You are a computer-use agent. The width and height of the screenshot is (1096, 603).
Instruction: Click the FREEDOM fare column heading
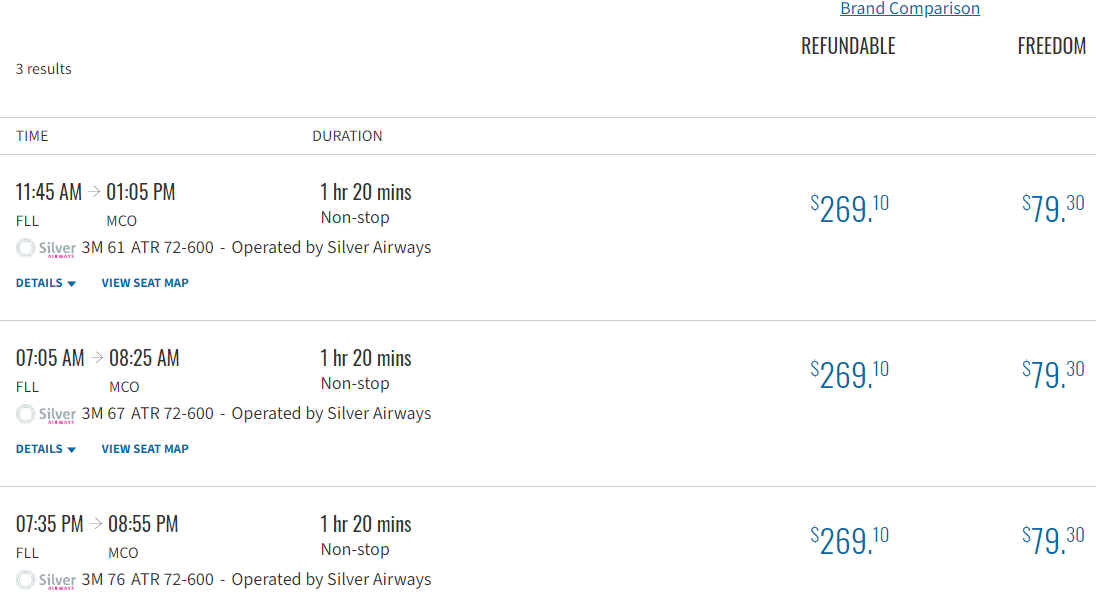[1052, 46]
